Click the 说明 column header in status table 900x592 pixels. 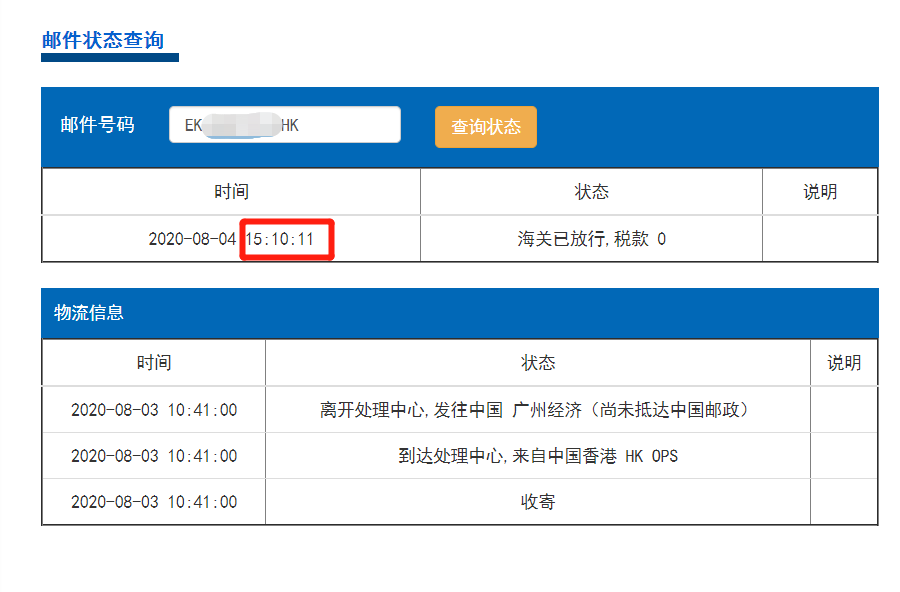(820, 191)
